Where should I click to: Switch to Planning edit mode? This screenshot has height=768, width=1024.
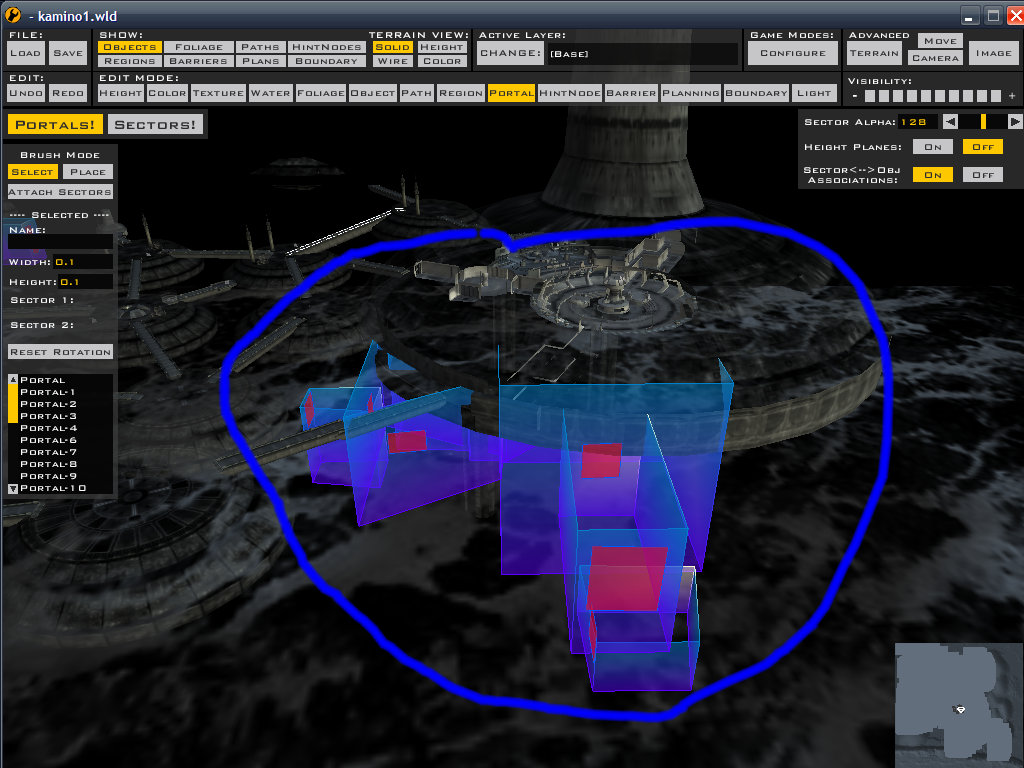click(691, 93)
